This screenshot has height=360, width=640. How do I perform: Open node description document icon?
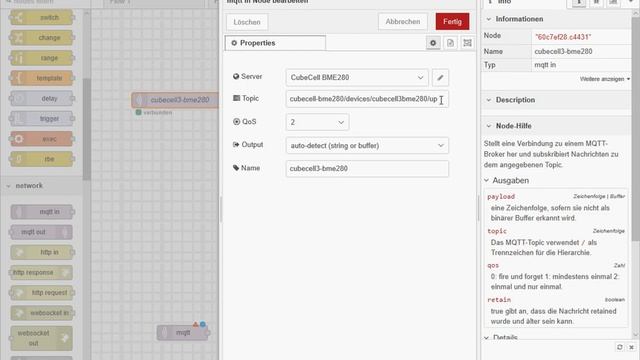click(450, 43)
